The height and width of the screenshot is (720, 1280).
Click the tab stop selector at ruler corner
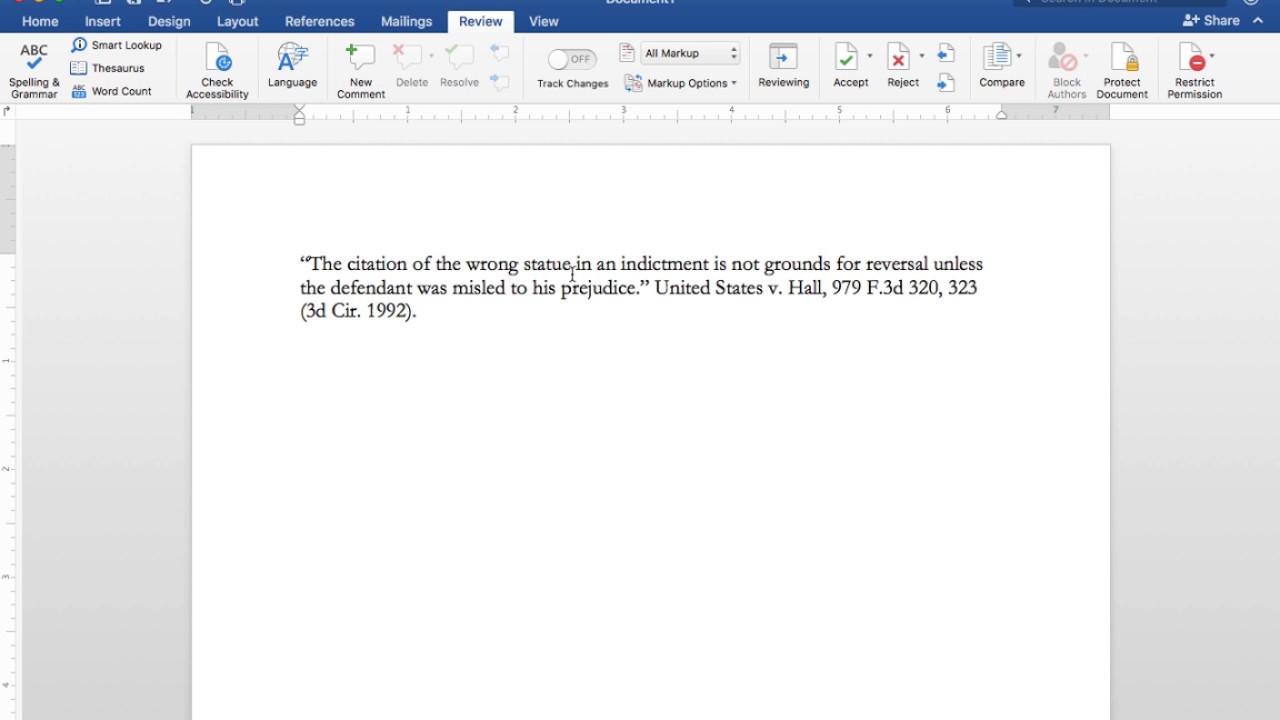[7, 112]
